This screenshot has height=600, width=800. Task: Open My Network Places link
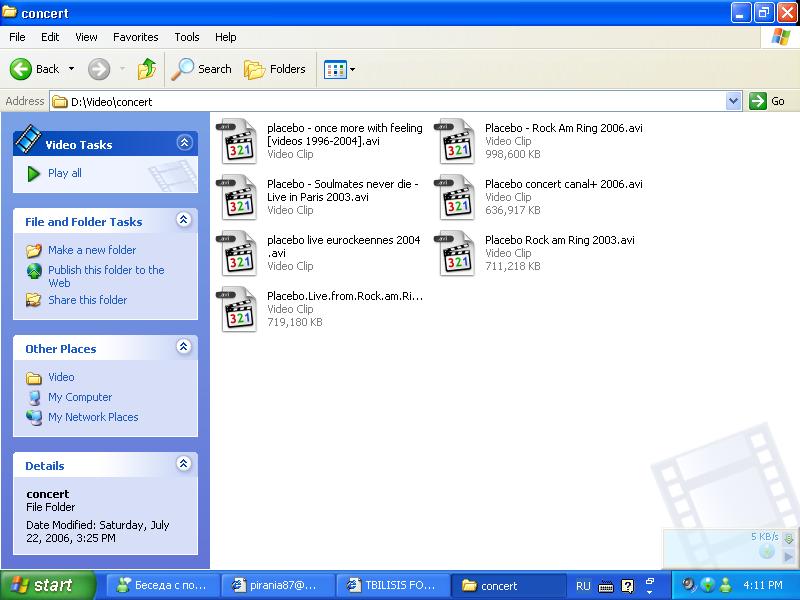93,417
